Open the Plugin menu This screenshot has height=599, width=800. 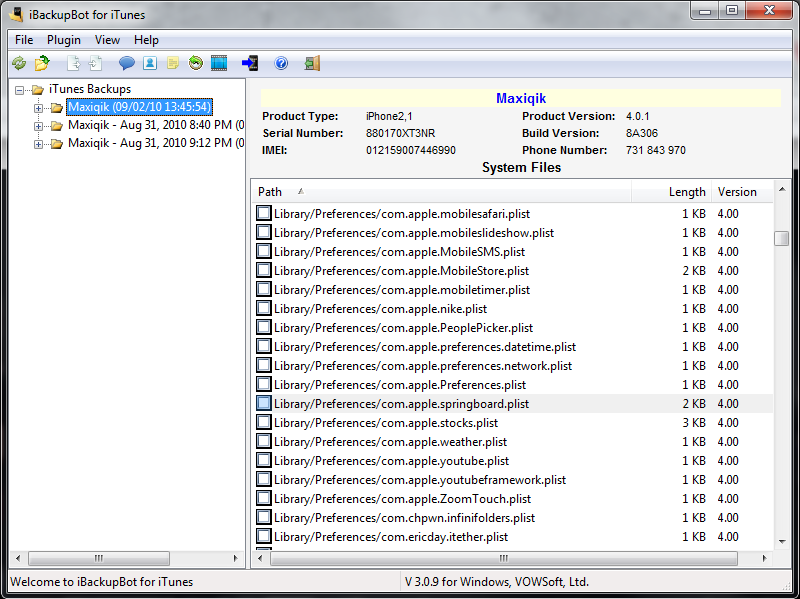(64, 40)
